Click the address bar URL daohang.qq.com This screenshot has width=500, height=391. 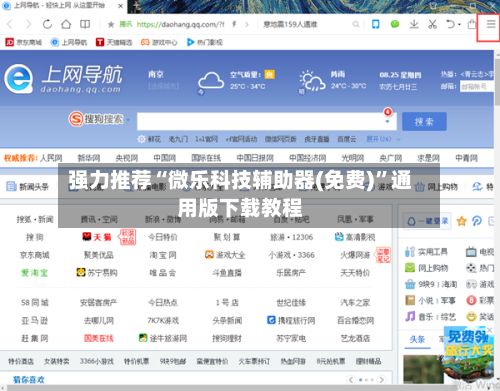pyautogui.click(x=180, y=24)
